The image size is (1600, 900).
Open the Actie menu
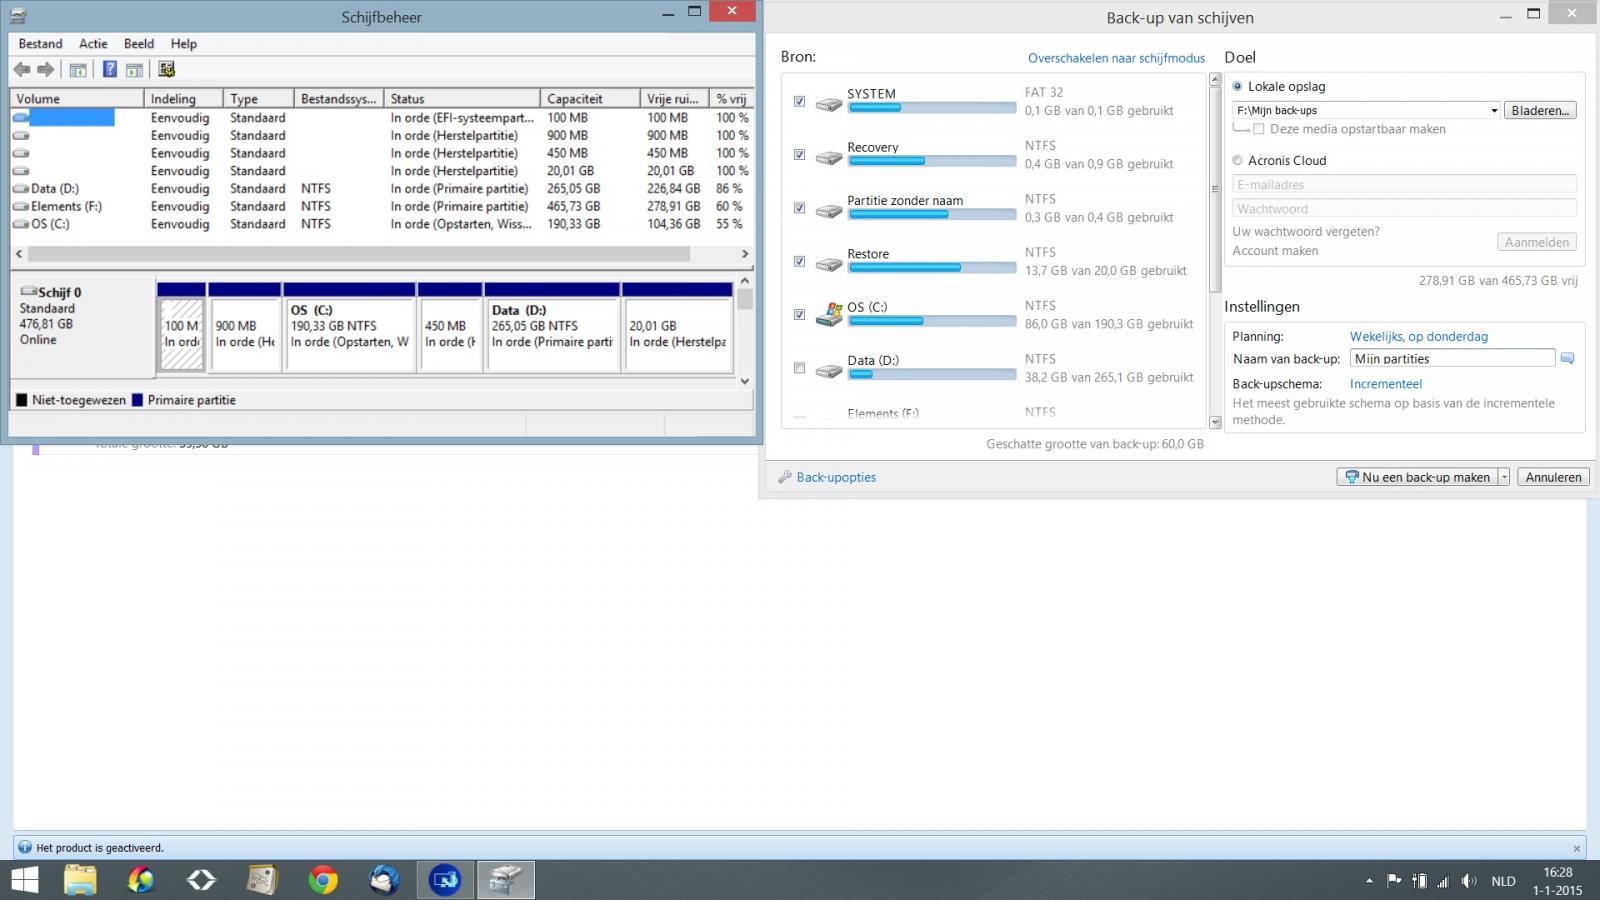(x=93, y=44)
